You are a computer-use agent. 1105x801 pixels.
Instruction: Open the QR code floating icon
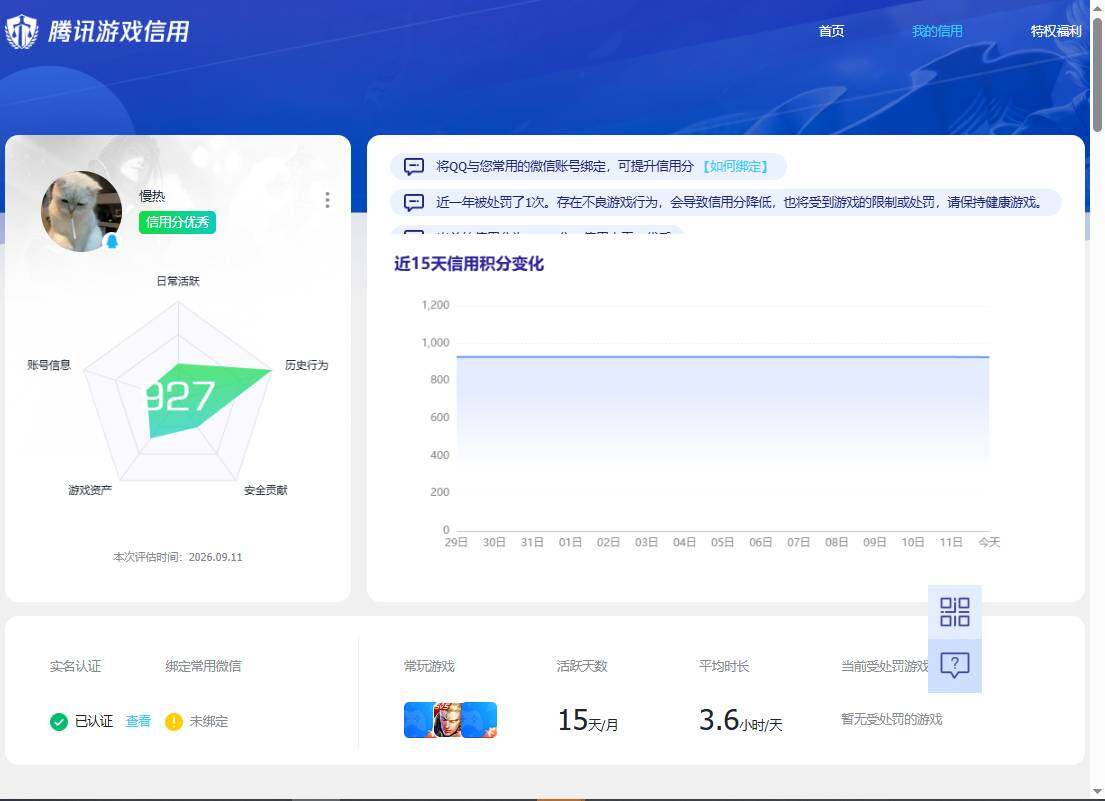click(x=954, y=611)
